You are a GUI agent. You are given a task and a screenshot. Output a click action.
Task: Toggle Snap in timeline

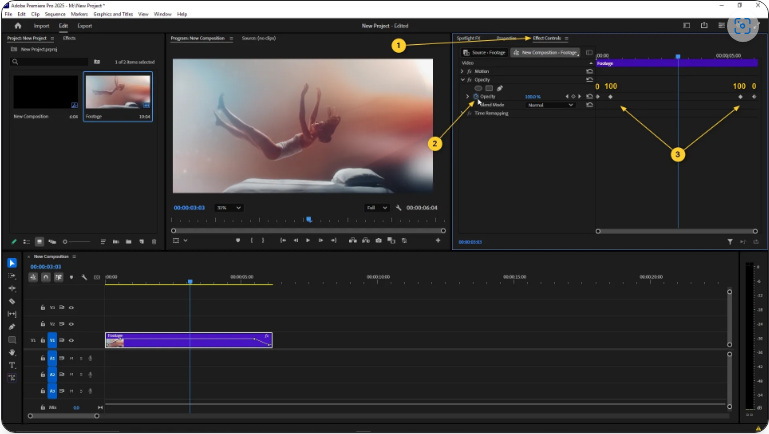coord(46,277)
